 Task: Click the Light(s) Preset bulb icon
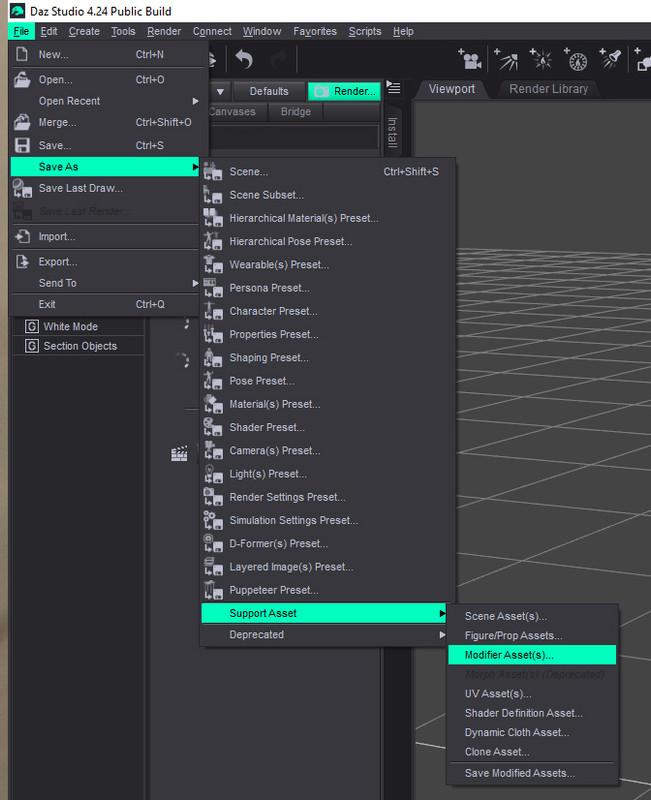tap(213, 474)
